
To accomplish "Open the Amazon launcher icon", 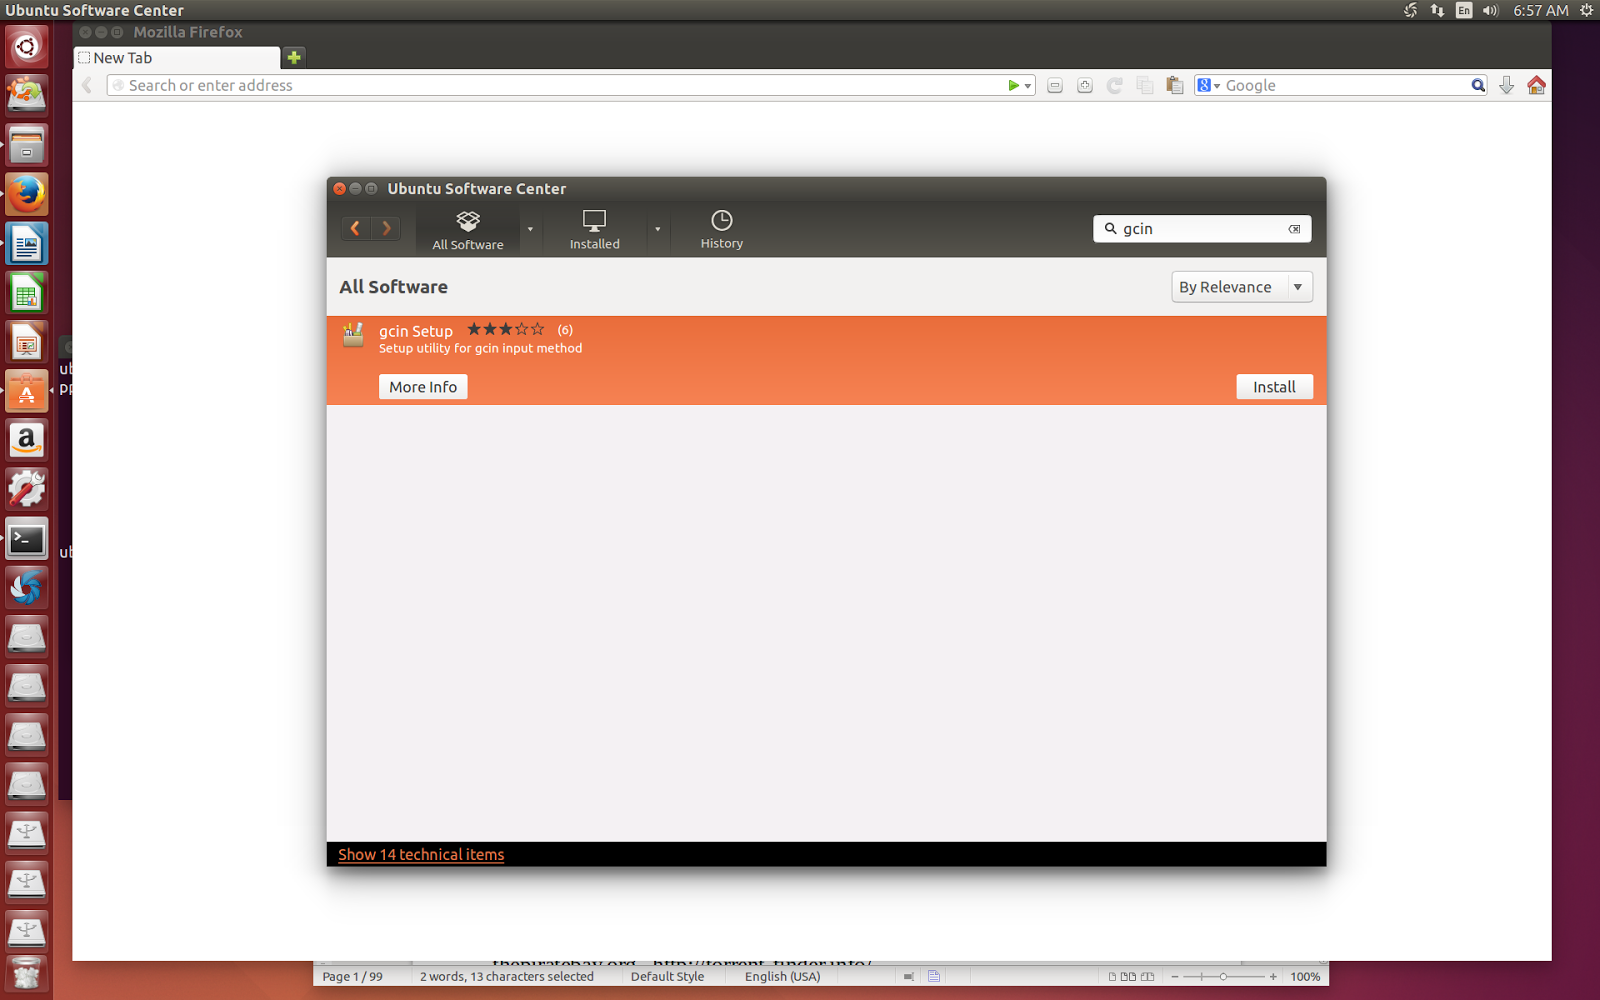I will point(27,440).
